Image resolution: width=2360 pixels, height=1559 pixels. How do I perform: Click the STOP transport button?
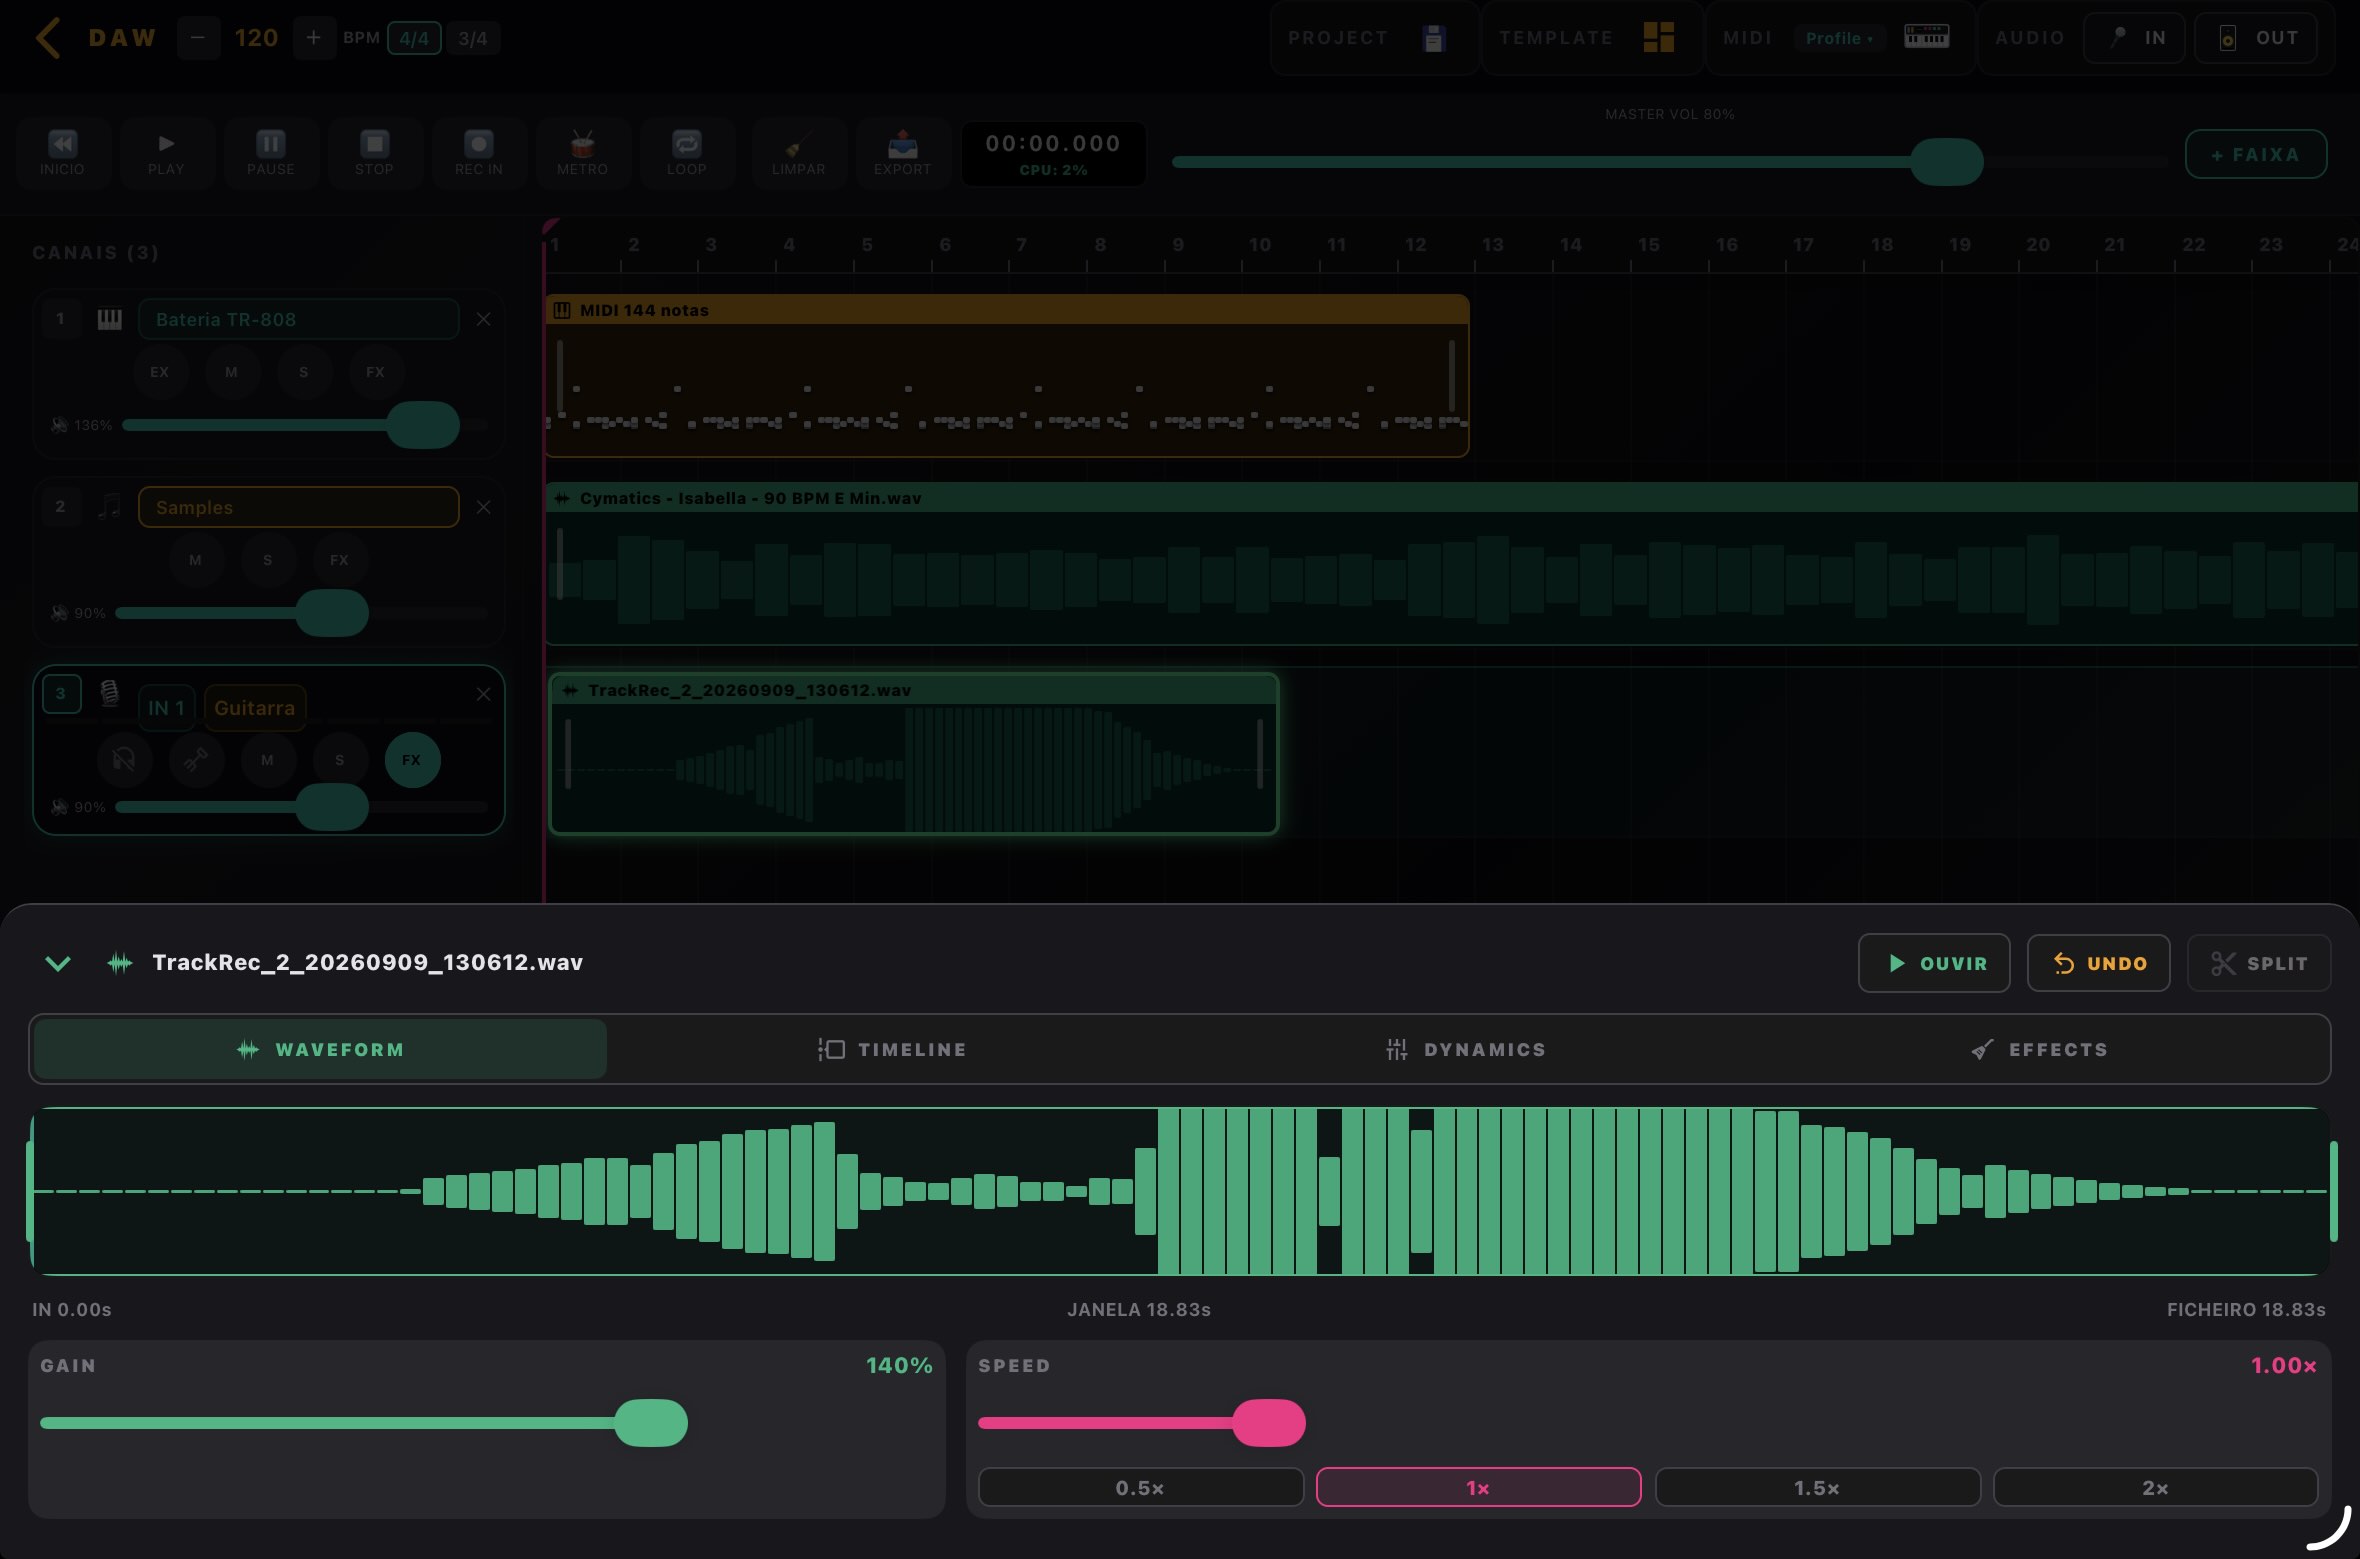click(x=374, y=153)
